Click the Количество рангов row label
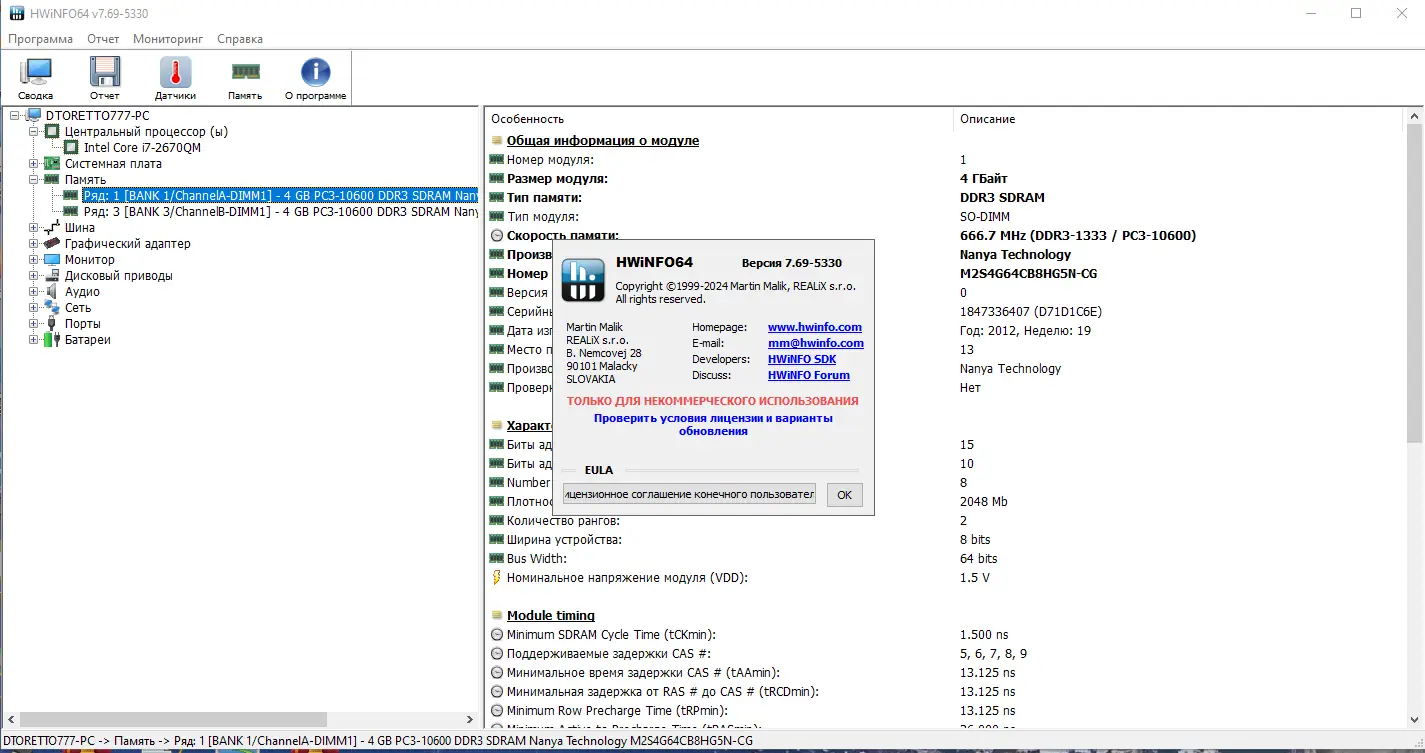1425x753 pixels. [x=563, y=521]
